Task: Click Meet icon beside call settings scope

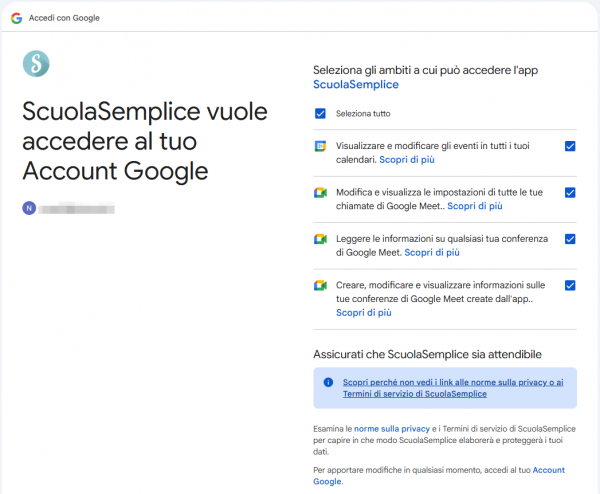Action: 320,193
